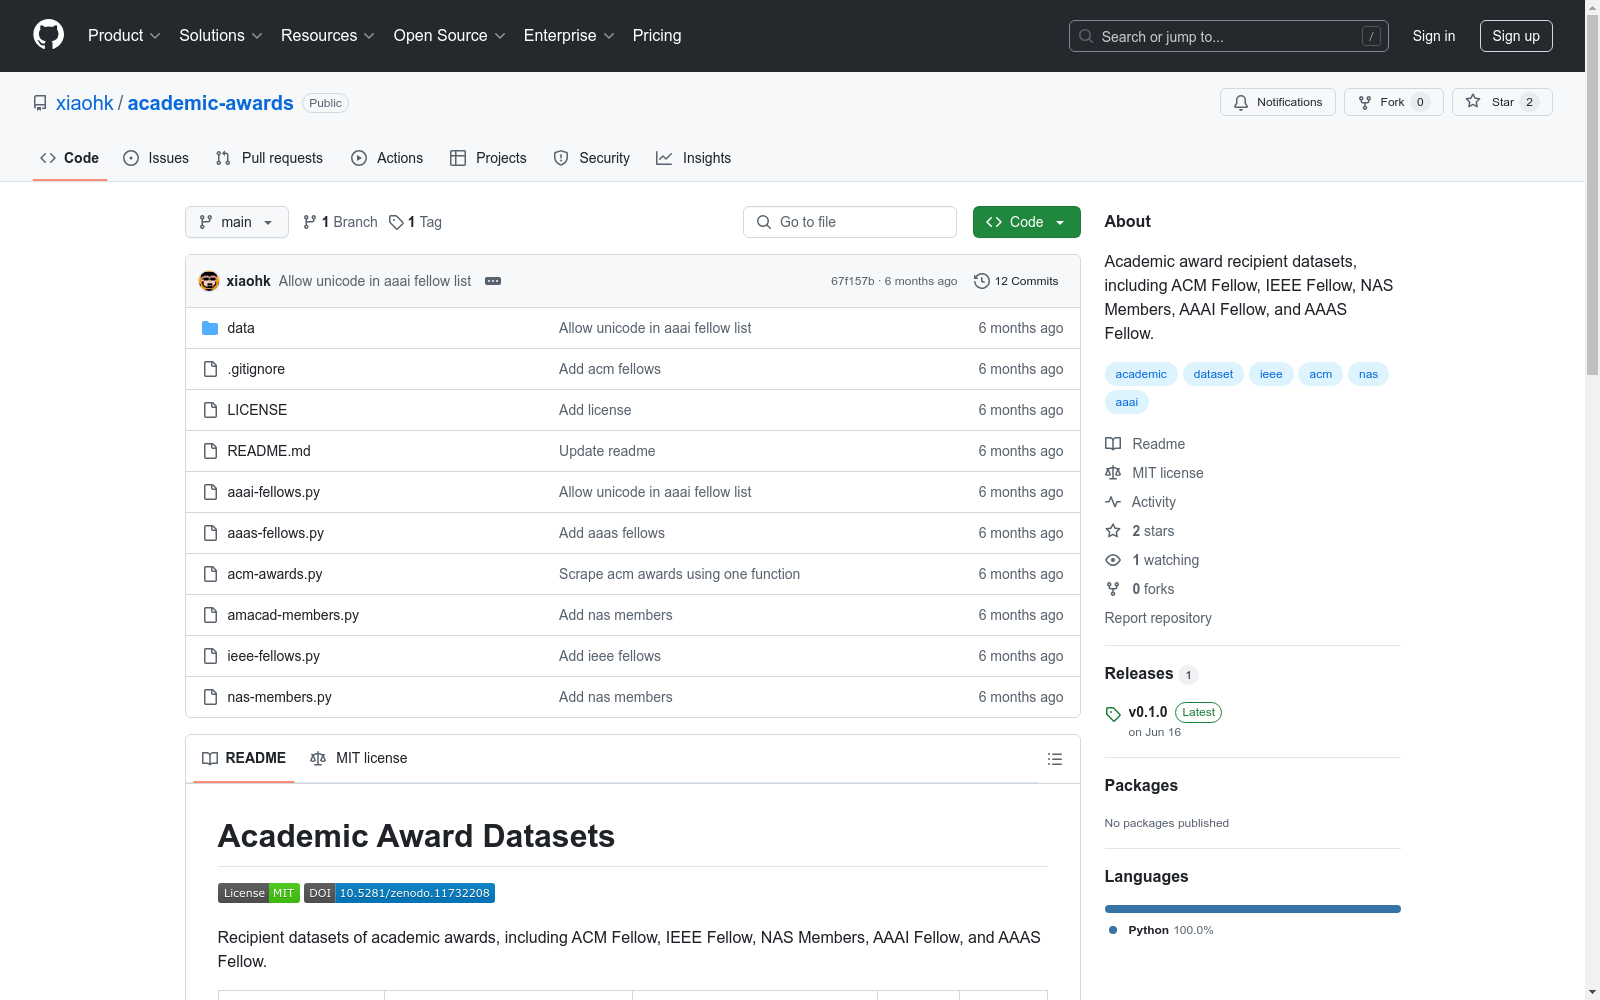Click the Readme book icon in About

pyautogui.click(x=1113, y=444)
